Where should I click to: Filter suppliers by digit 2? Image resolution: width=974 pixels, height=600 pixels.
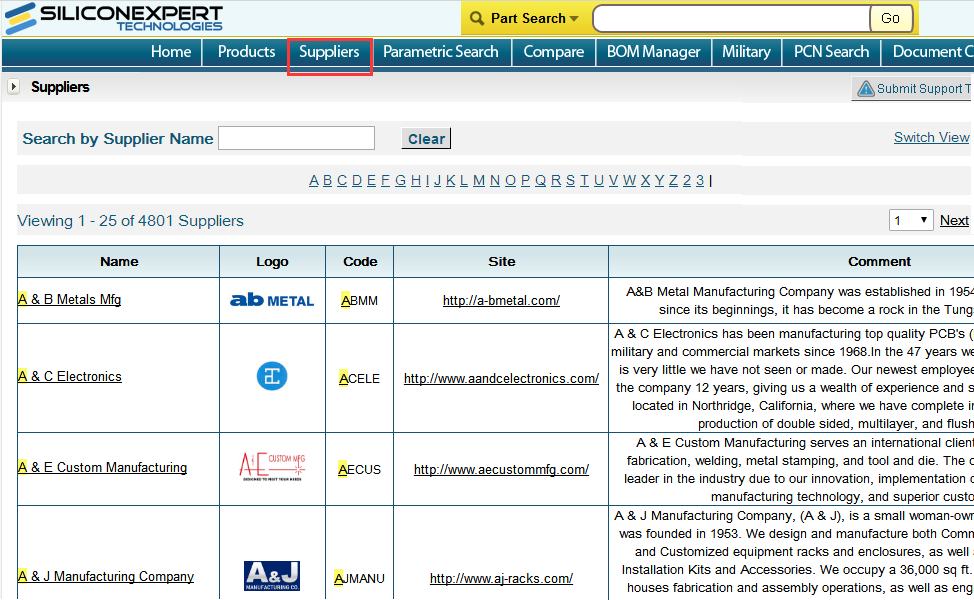686,180
